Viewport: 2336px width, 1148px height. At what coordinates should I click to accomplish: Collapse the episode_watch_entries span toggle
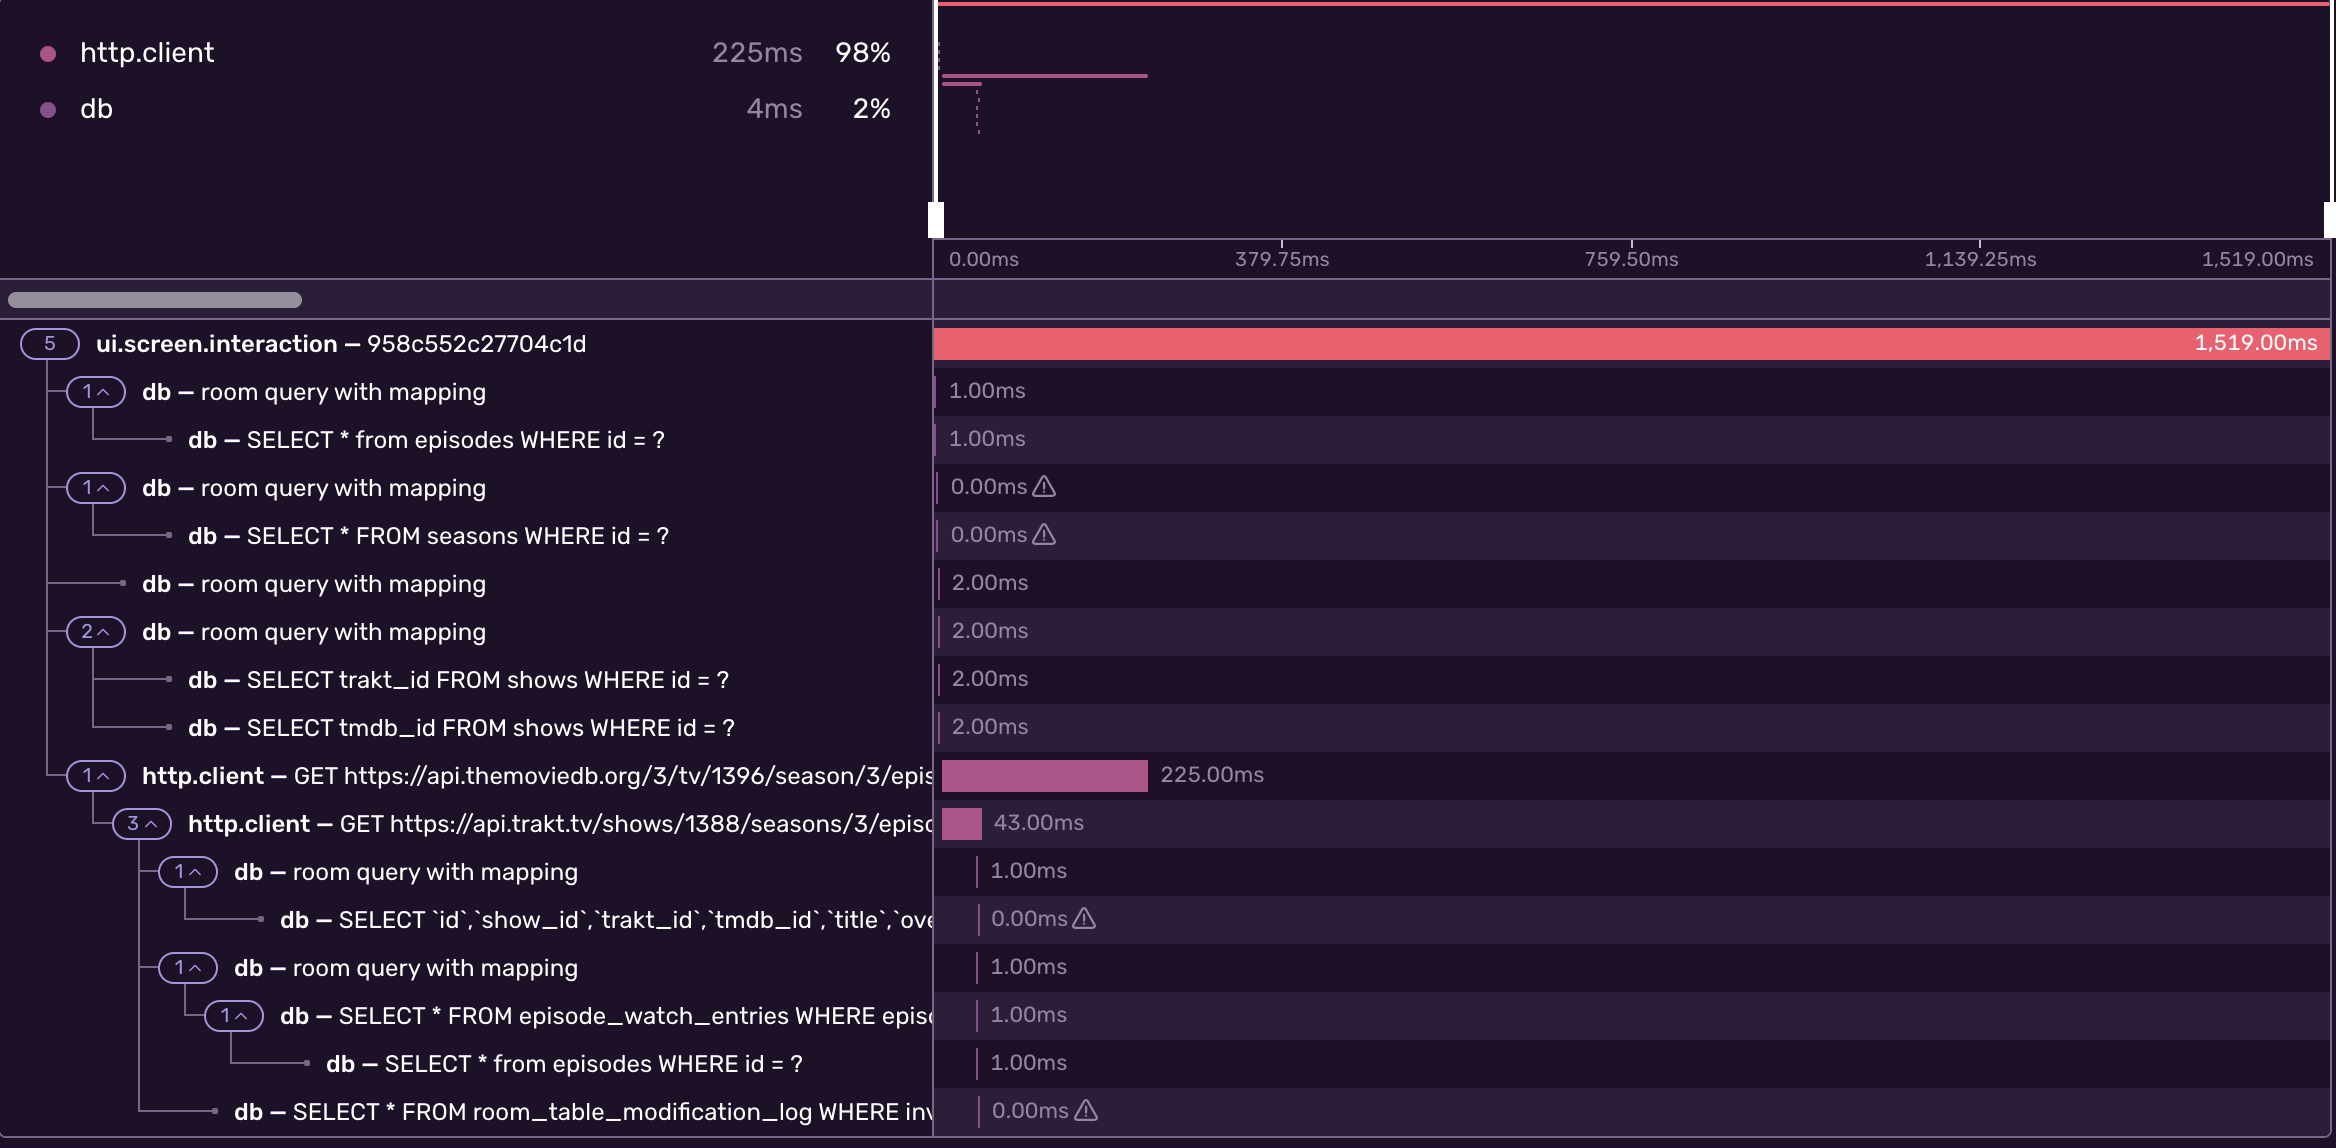pyautogui.click(x=234, y=1016)
